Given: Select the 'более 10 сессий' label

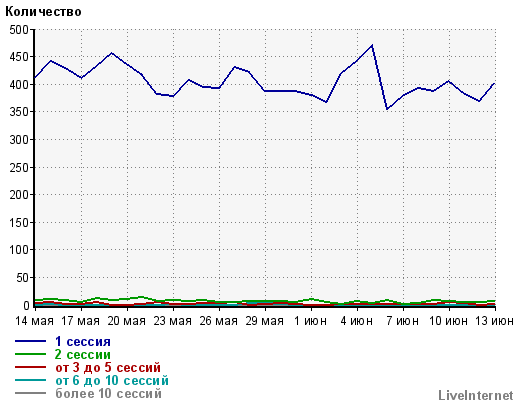Looking at the screenshot, I should coord(108,393).
